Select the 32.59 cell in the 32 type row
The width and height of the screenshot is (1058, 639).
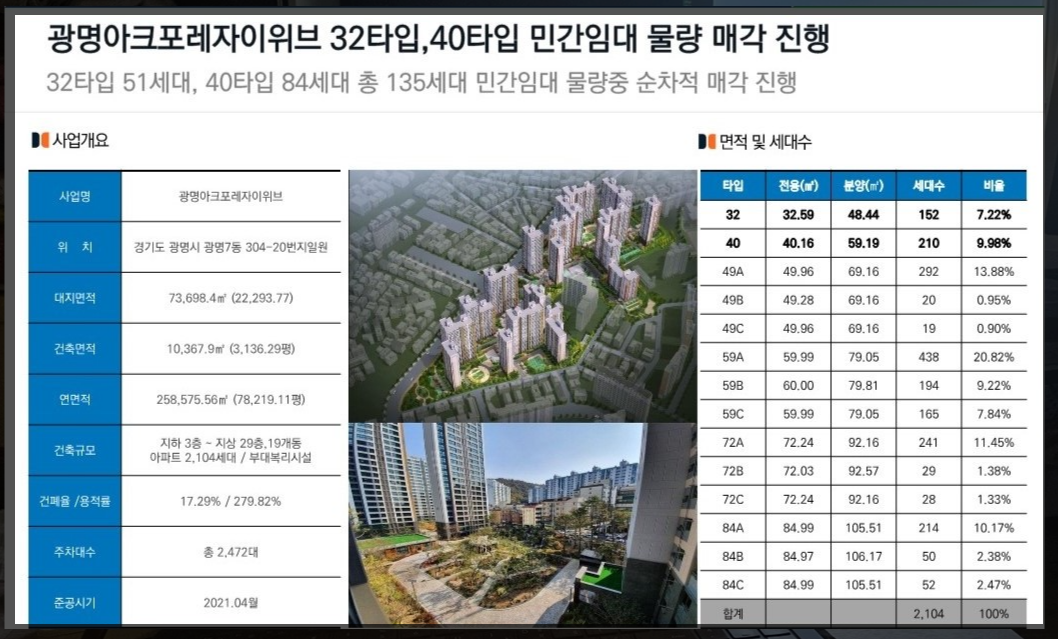click(798, 215)
